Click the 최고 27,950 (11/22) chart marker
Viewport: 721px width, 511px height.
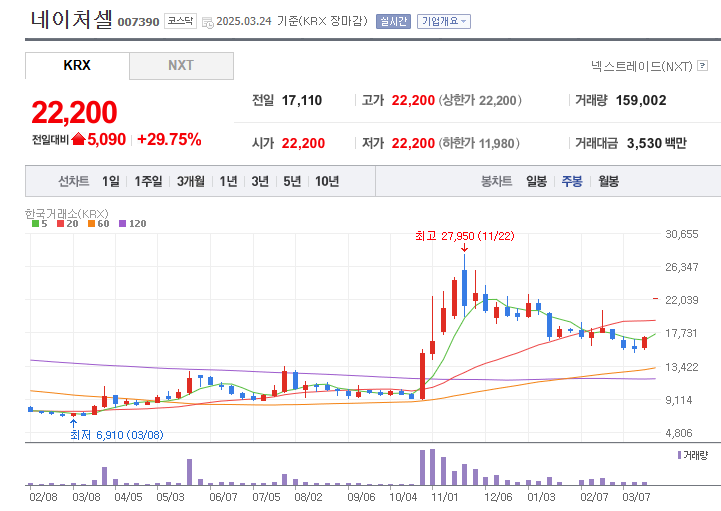click(464, 236)
